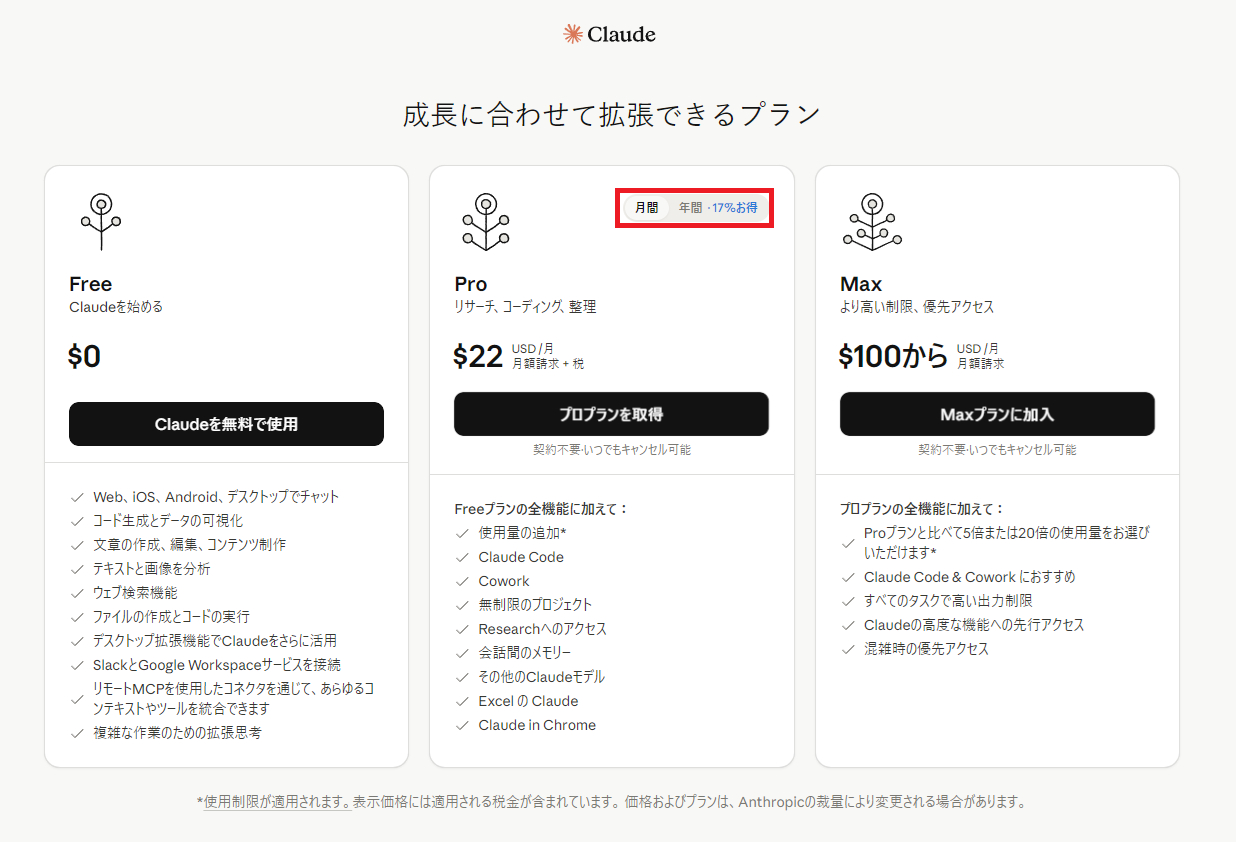Click the Free plan single-node sprout icon

tap(101, 221)
